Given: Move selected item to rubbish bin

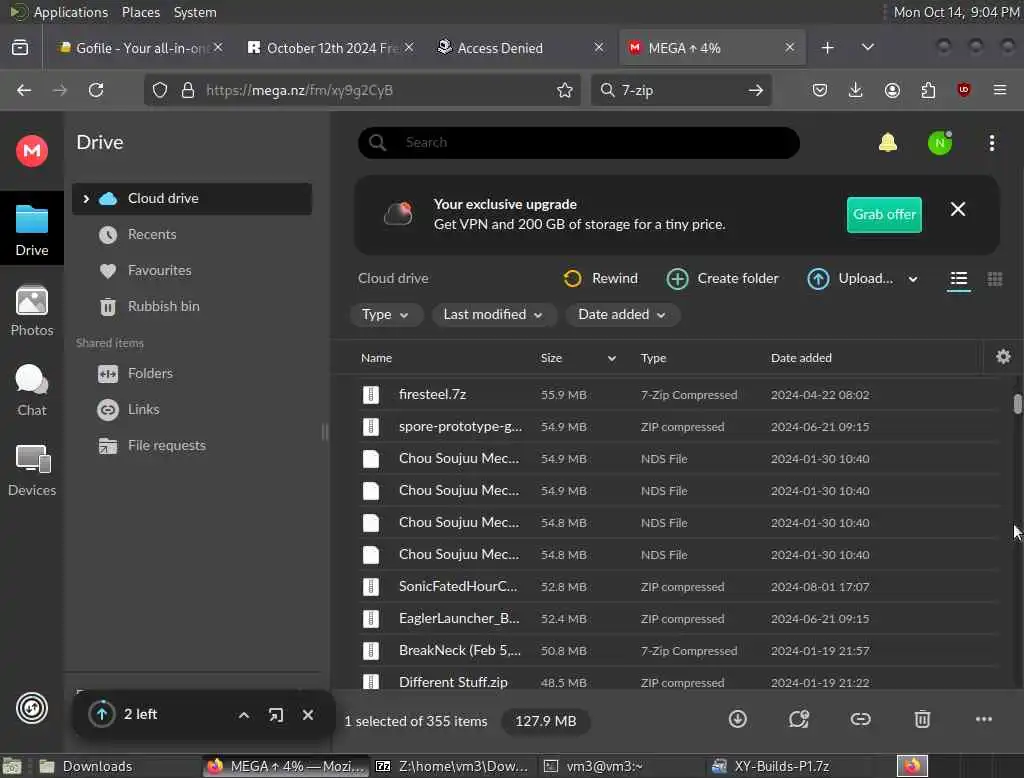Looking at the screenshot, I should [x=922, y=719].
